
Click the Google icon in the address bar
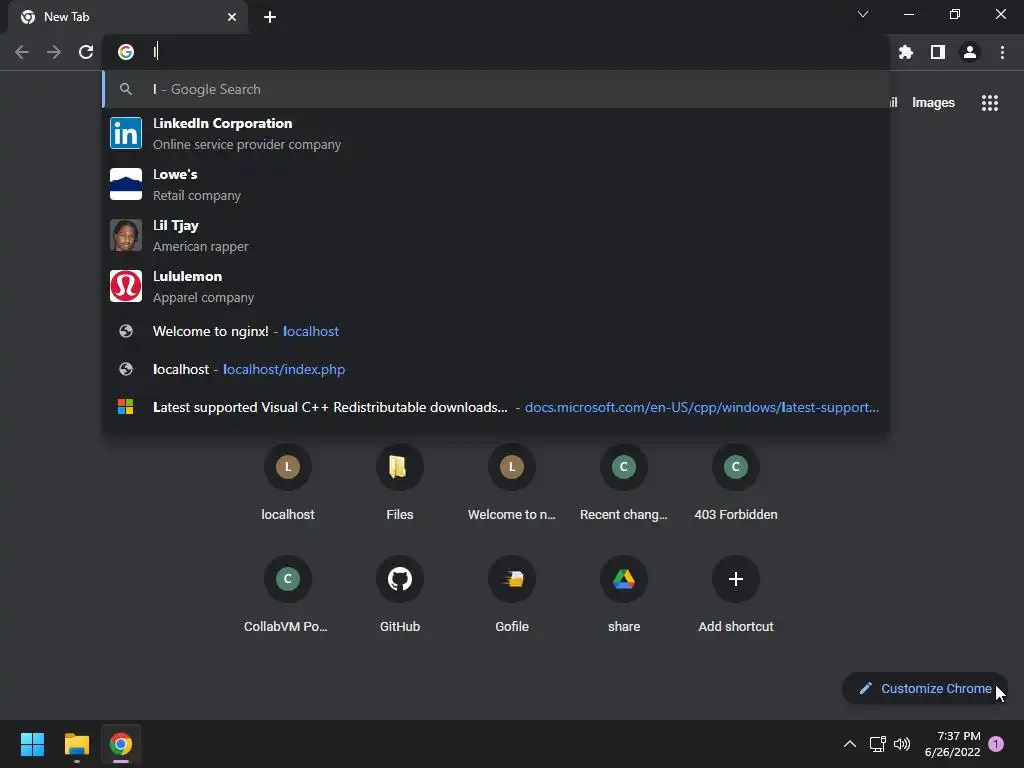tap(125, 52)
